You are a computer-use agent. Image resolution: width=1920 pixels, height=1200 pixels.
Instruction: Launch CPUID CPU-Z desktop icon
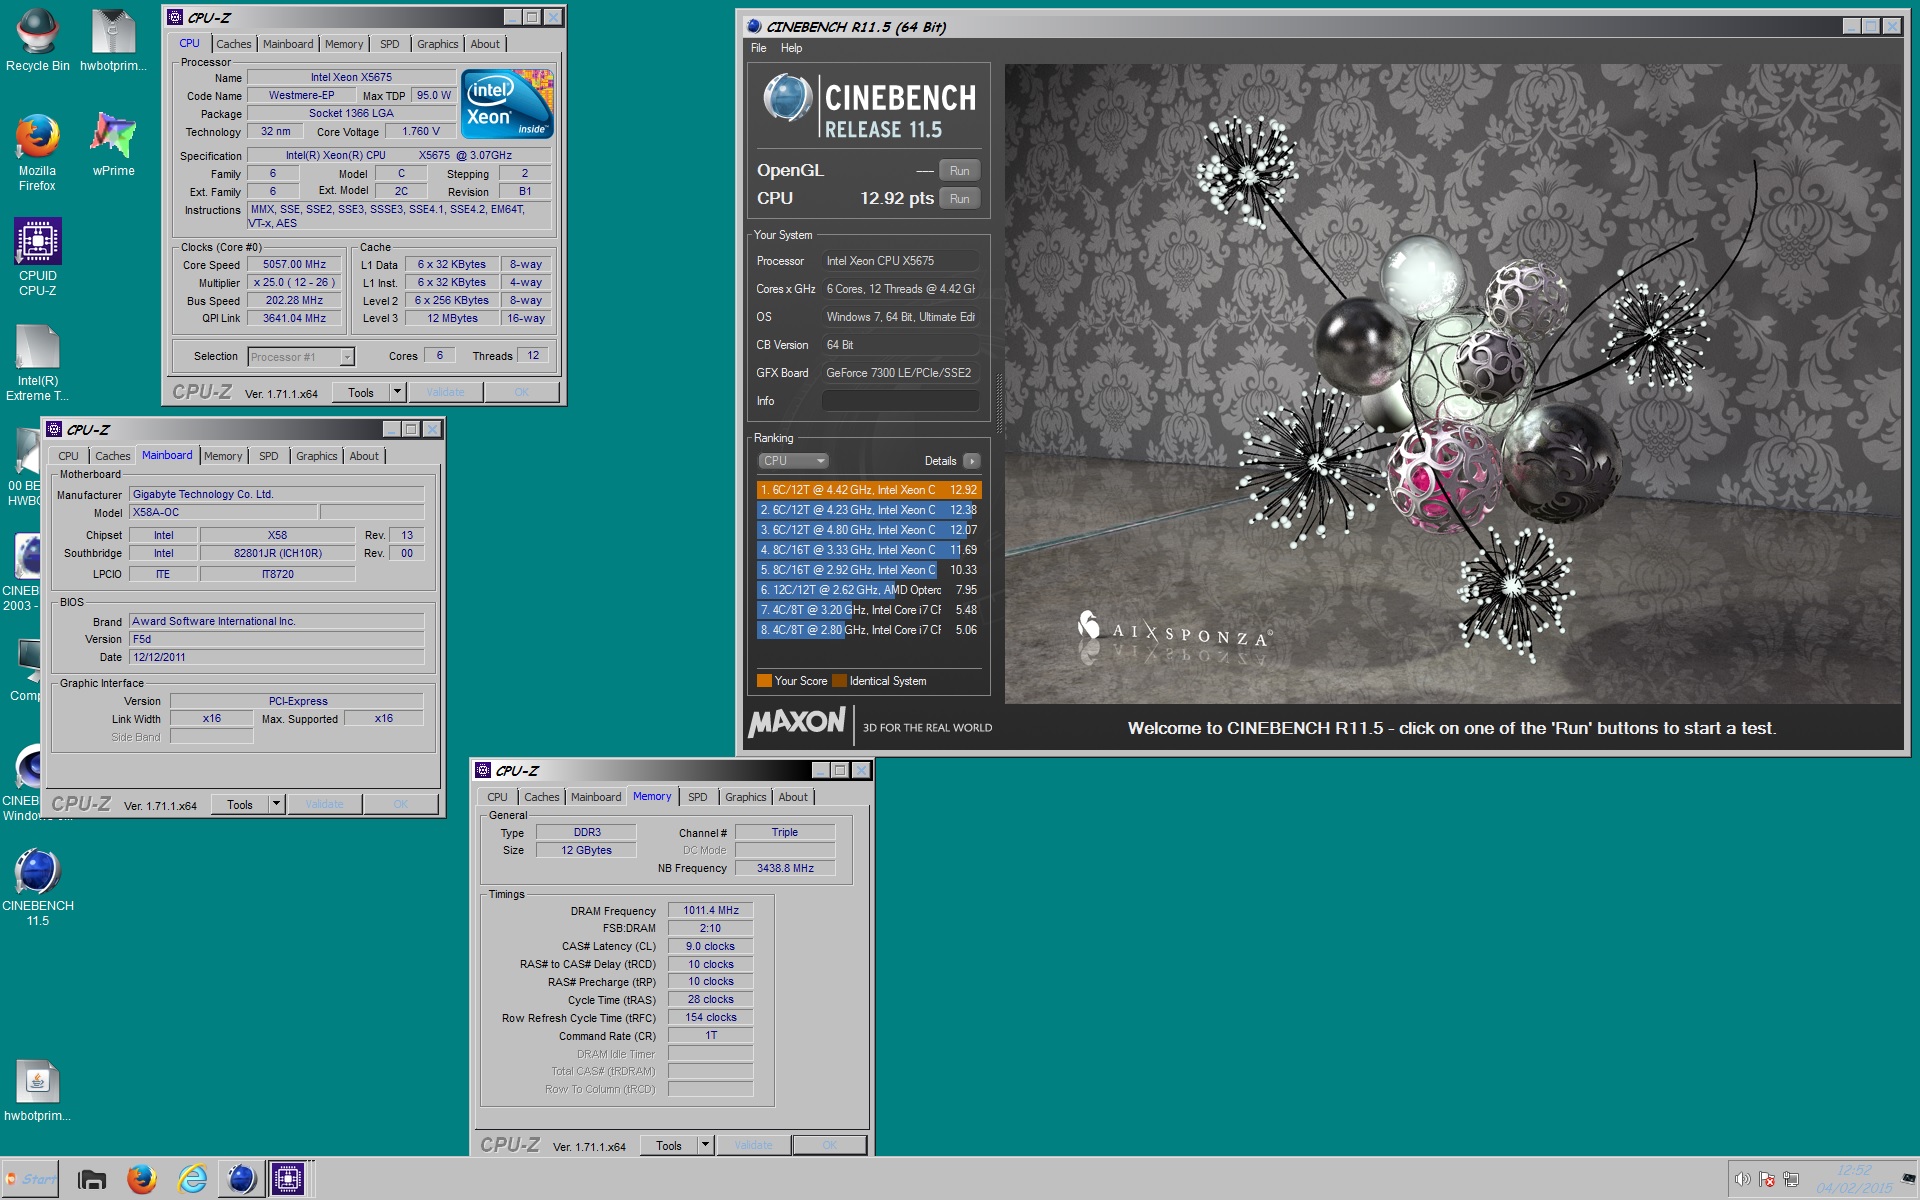pos(37,257)
